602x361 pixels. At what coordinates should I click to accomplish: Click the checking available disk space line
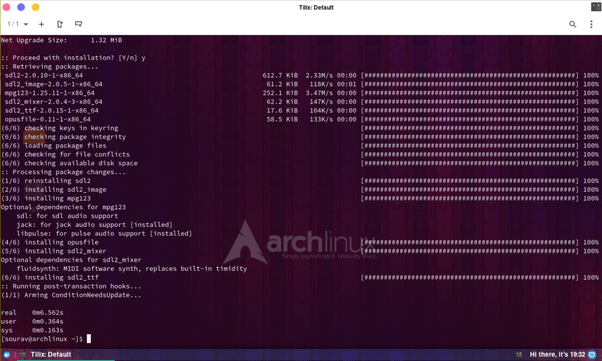pyautogui.click(x=69, y=163)
